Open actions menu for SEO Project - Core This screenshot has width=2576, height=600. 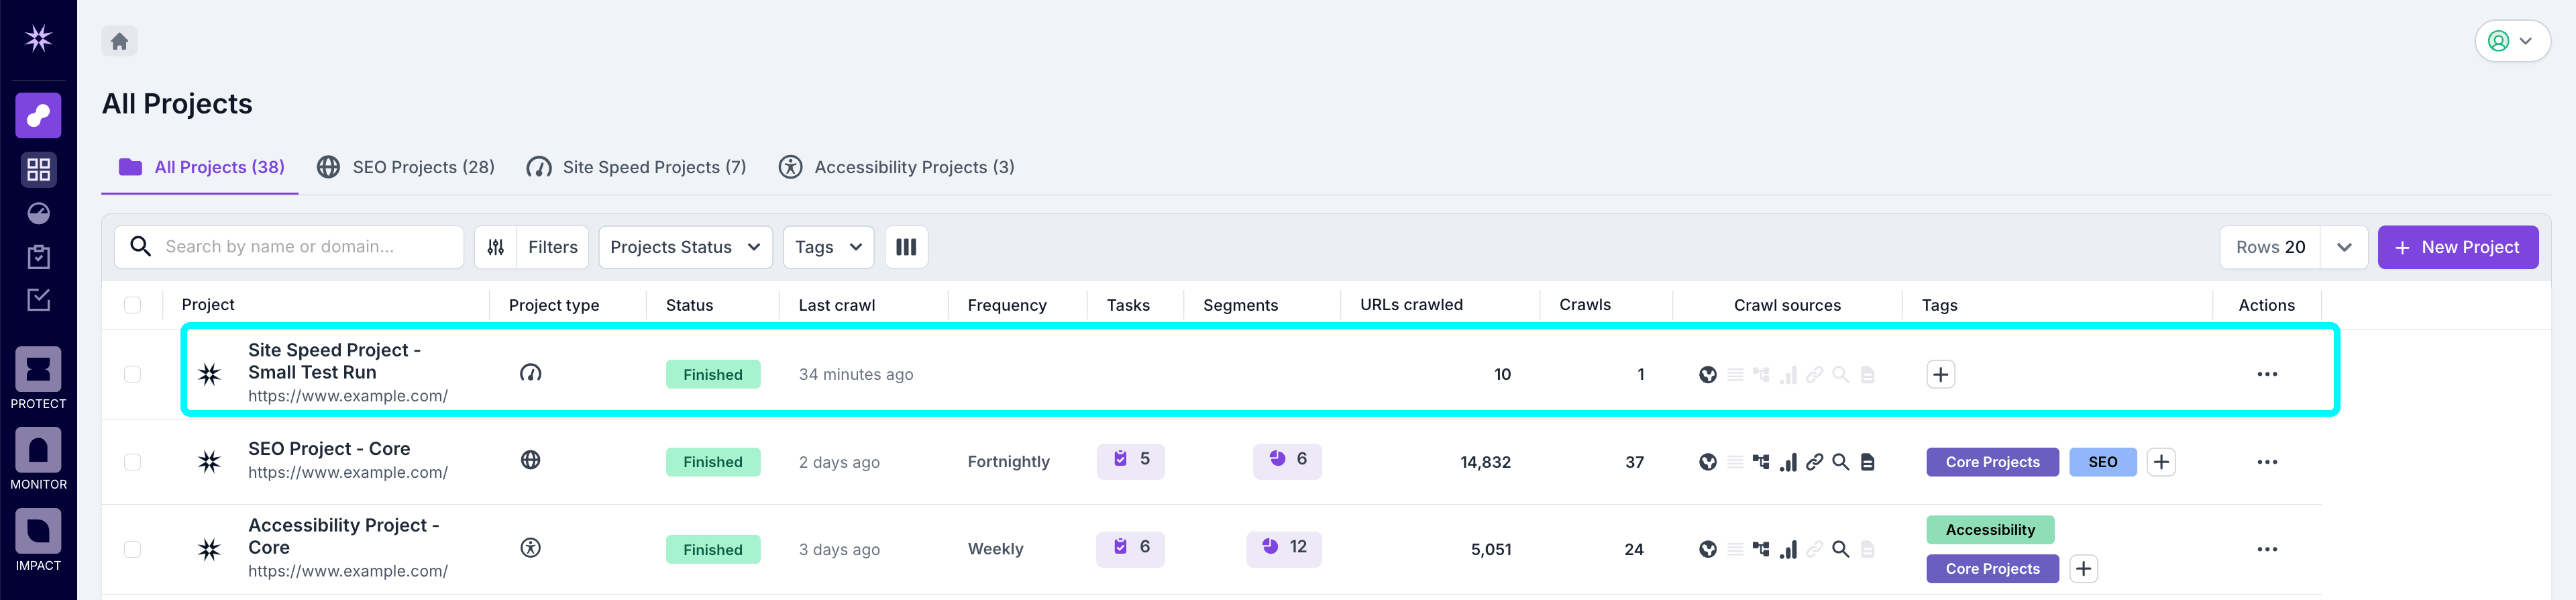click(2267, 462)
